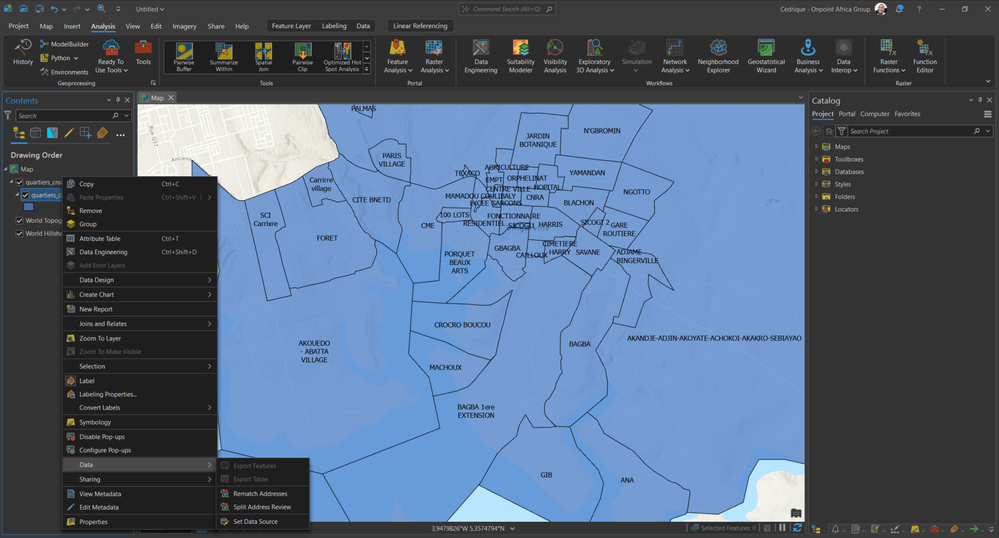Uncheck the World Hillshade layer checkbox
The image size is (999, 538).
point(19,234)
